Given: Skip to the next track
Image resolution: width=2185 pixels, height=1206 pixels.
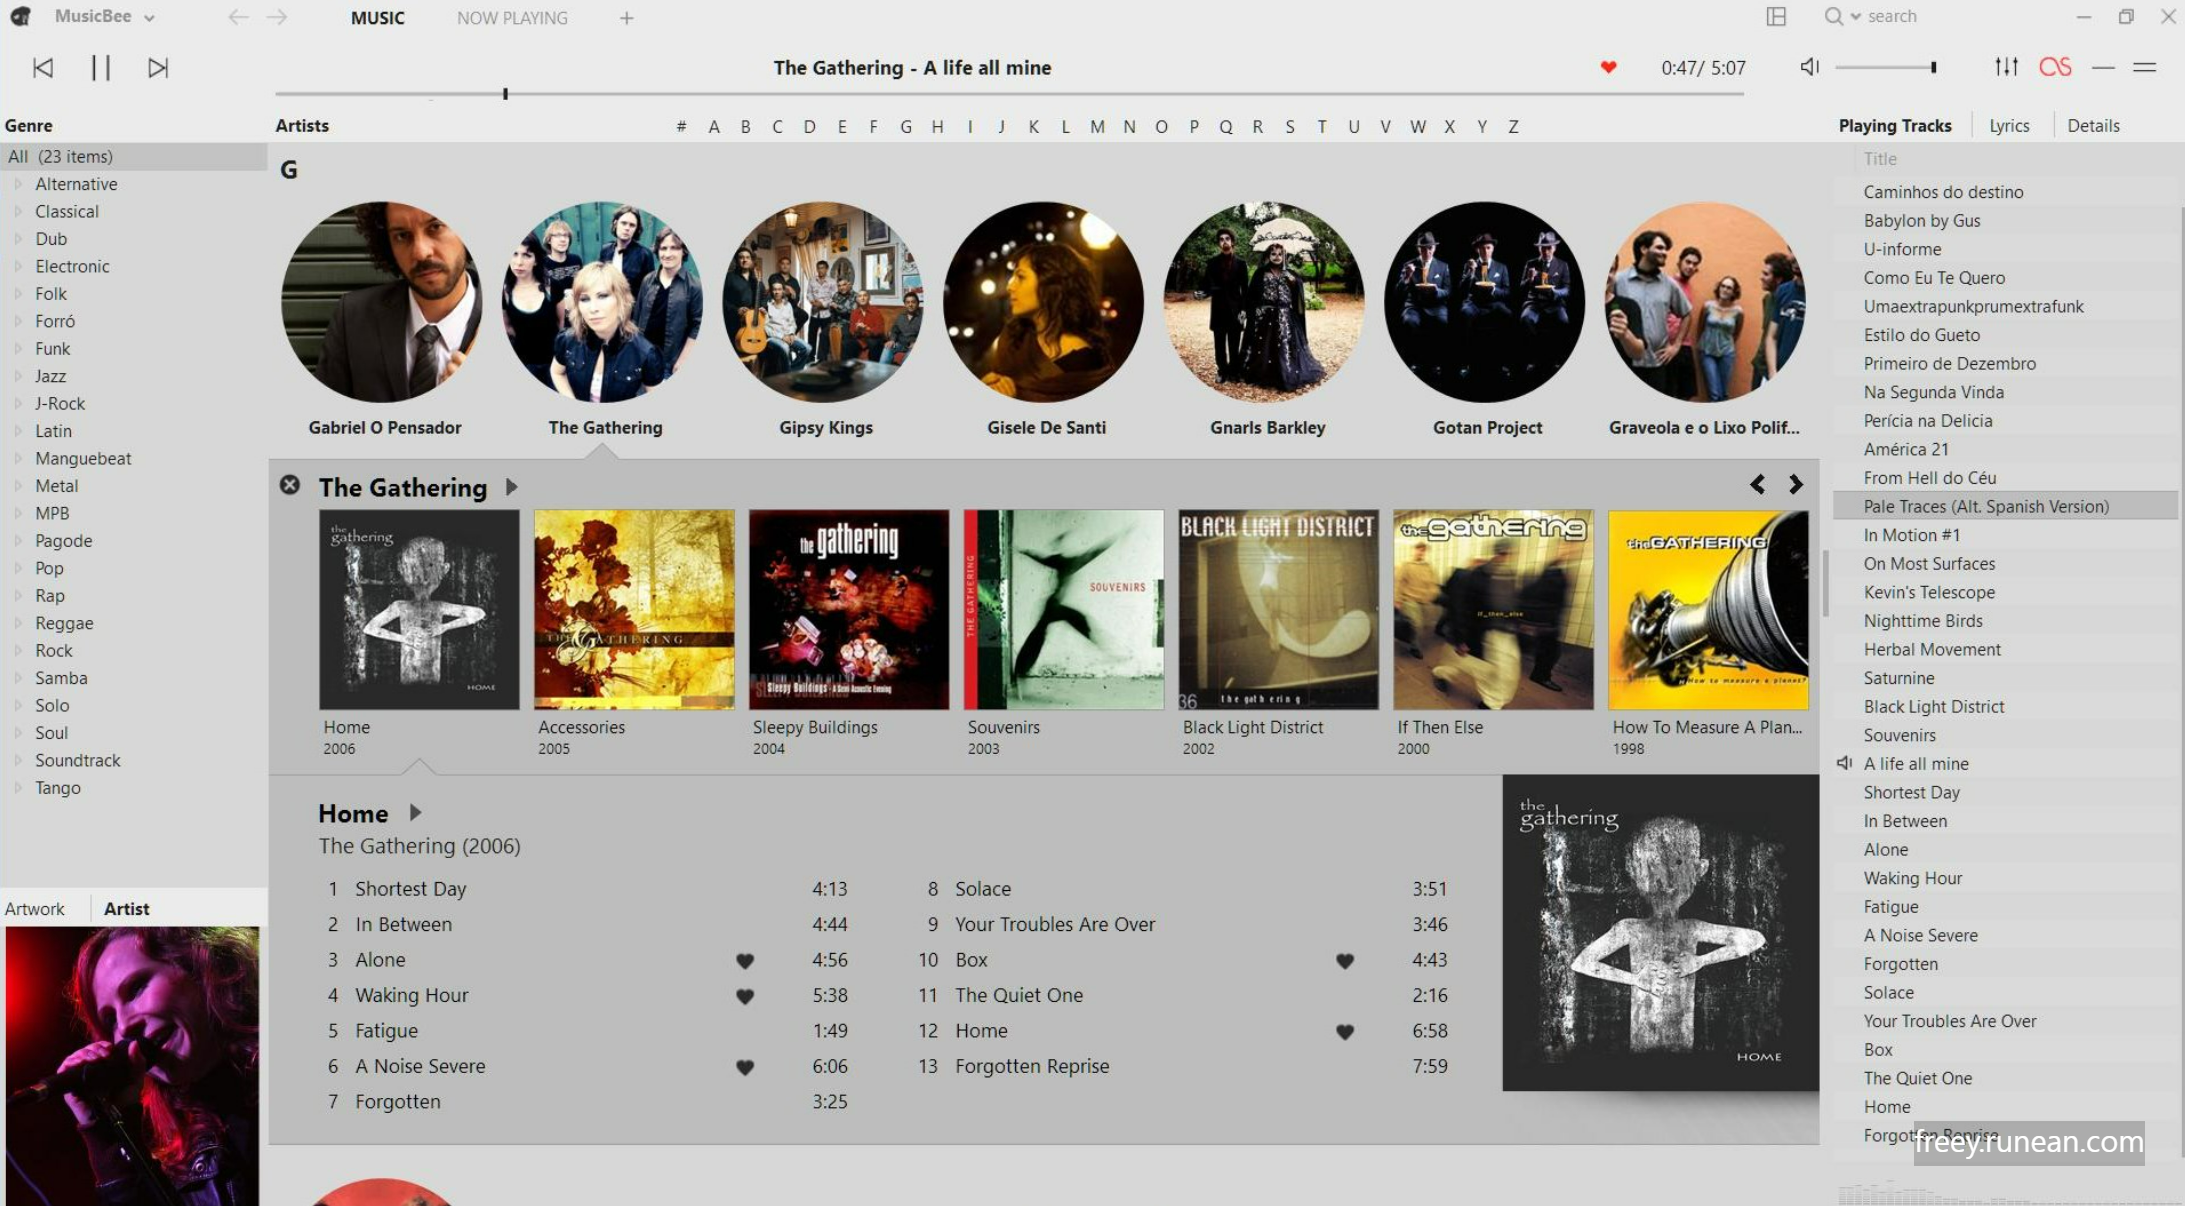Looking at the screenshot, I should pos(157,68).
